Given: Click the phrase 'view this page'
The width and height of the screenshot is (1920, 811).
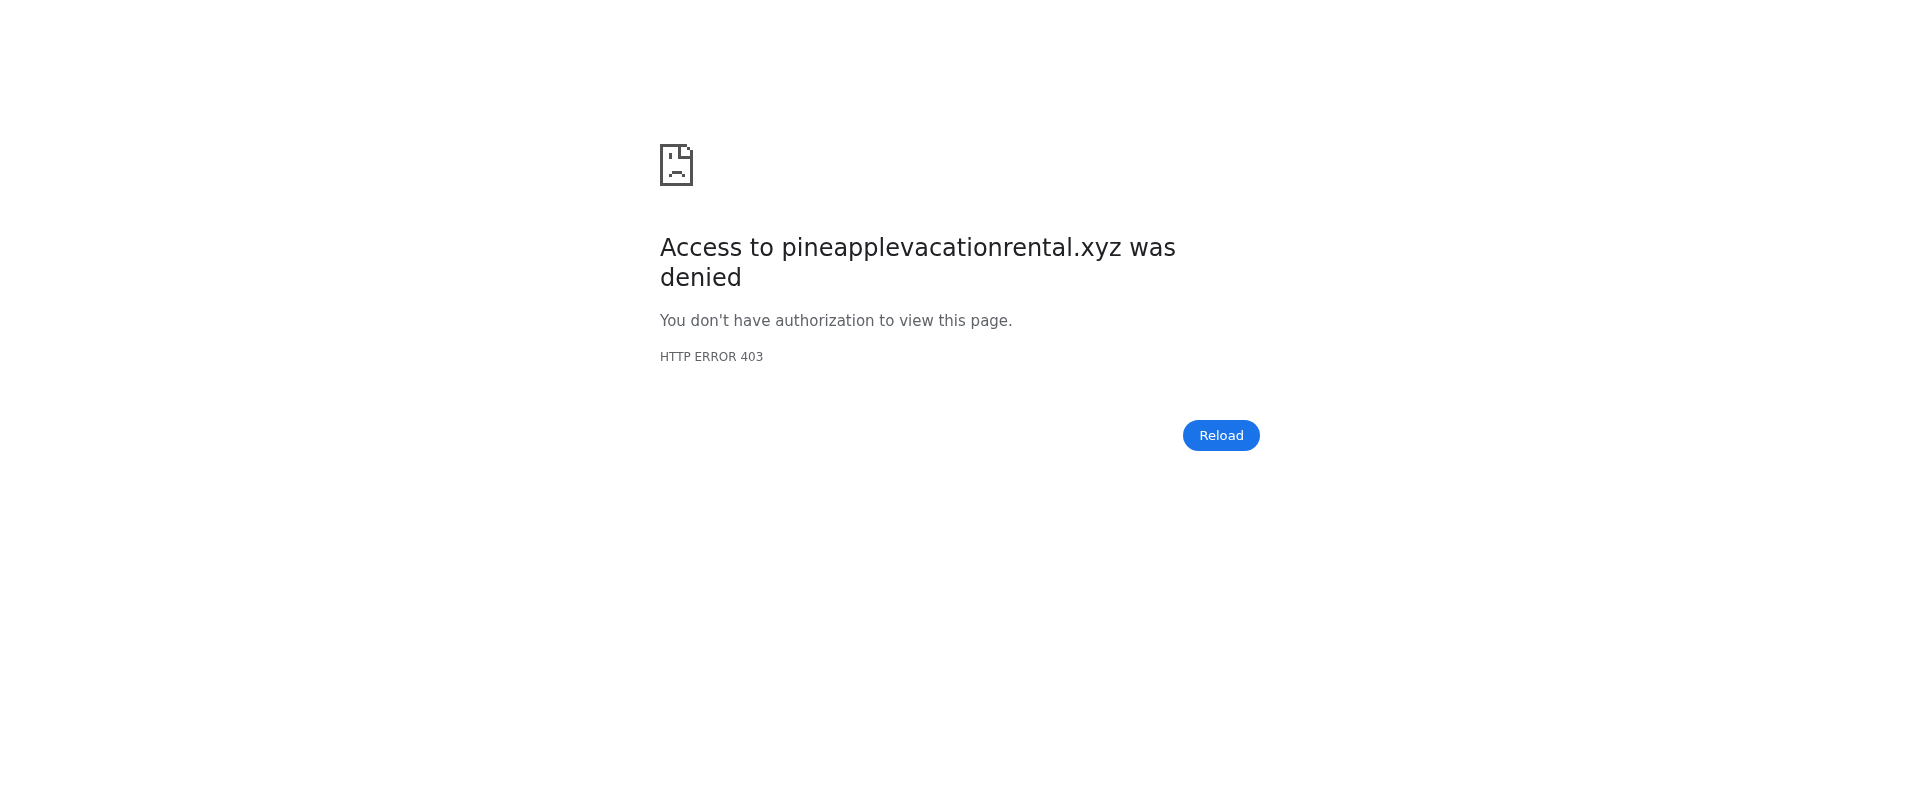Looking at the screenshot, I should (x=954, y=321).
